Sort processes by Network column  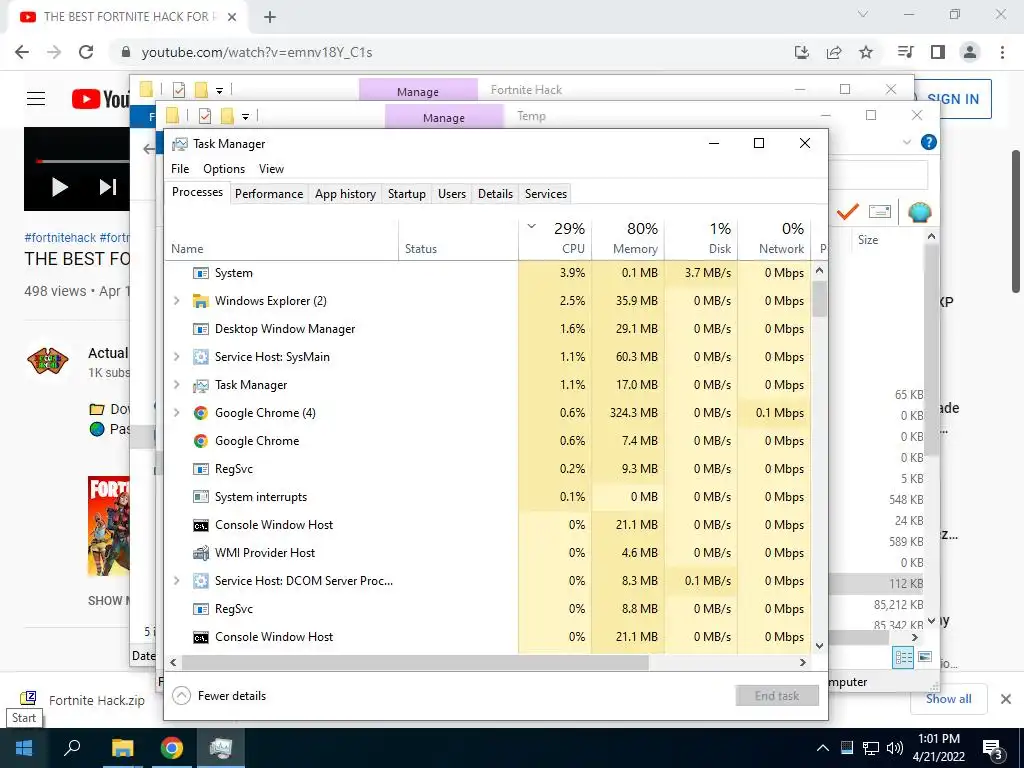(774, 239)
